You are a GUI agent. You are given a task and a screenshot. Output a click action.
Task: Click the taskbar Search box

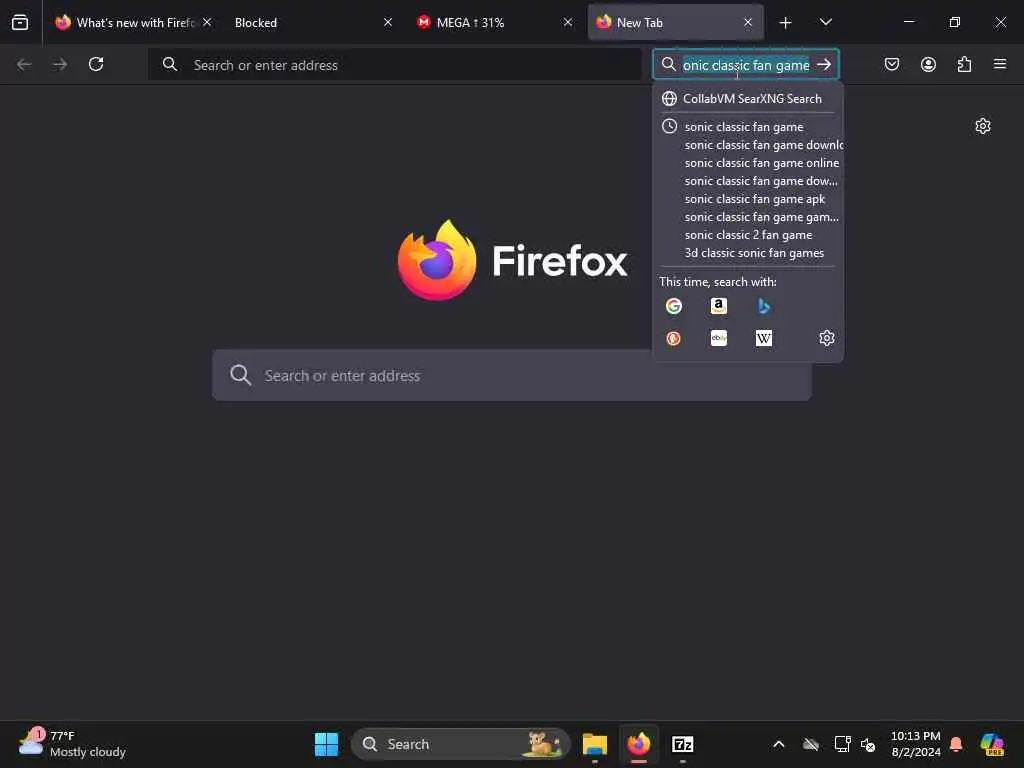click(460, 744)
